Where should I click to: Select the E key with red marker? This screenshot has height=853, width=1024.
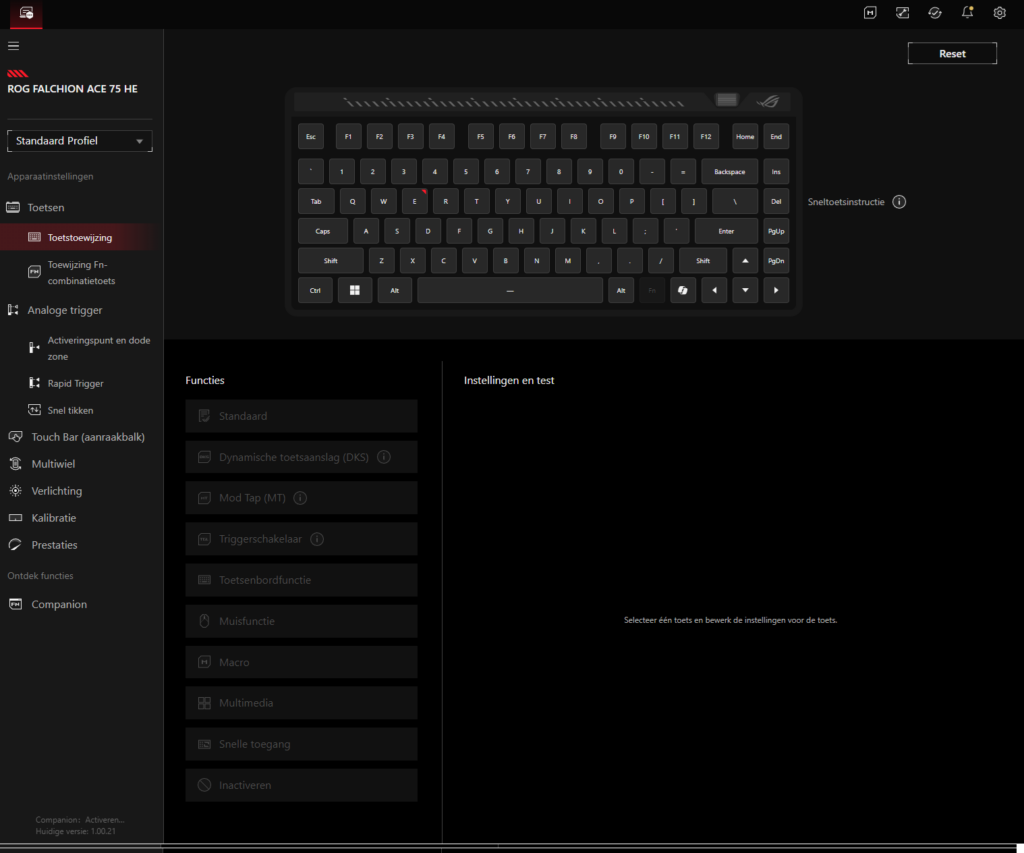click(x=415, y=201)
